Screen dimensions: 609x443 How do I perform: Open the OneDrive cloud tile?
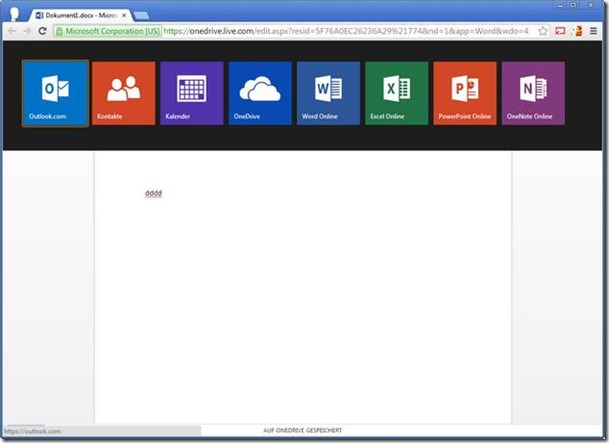259,93
